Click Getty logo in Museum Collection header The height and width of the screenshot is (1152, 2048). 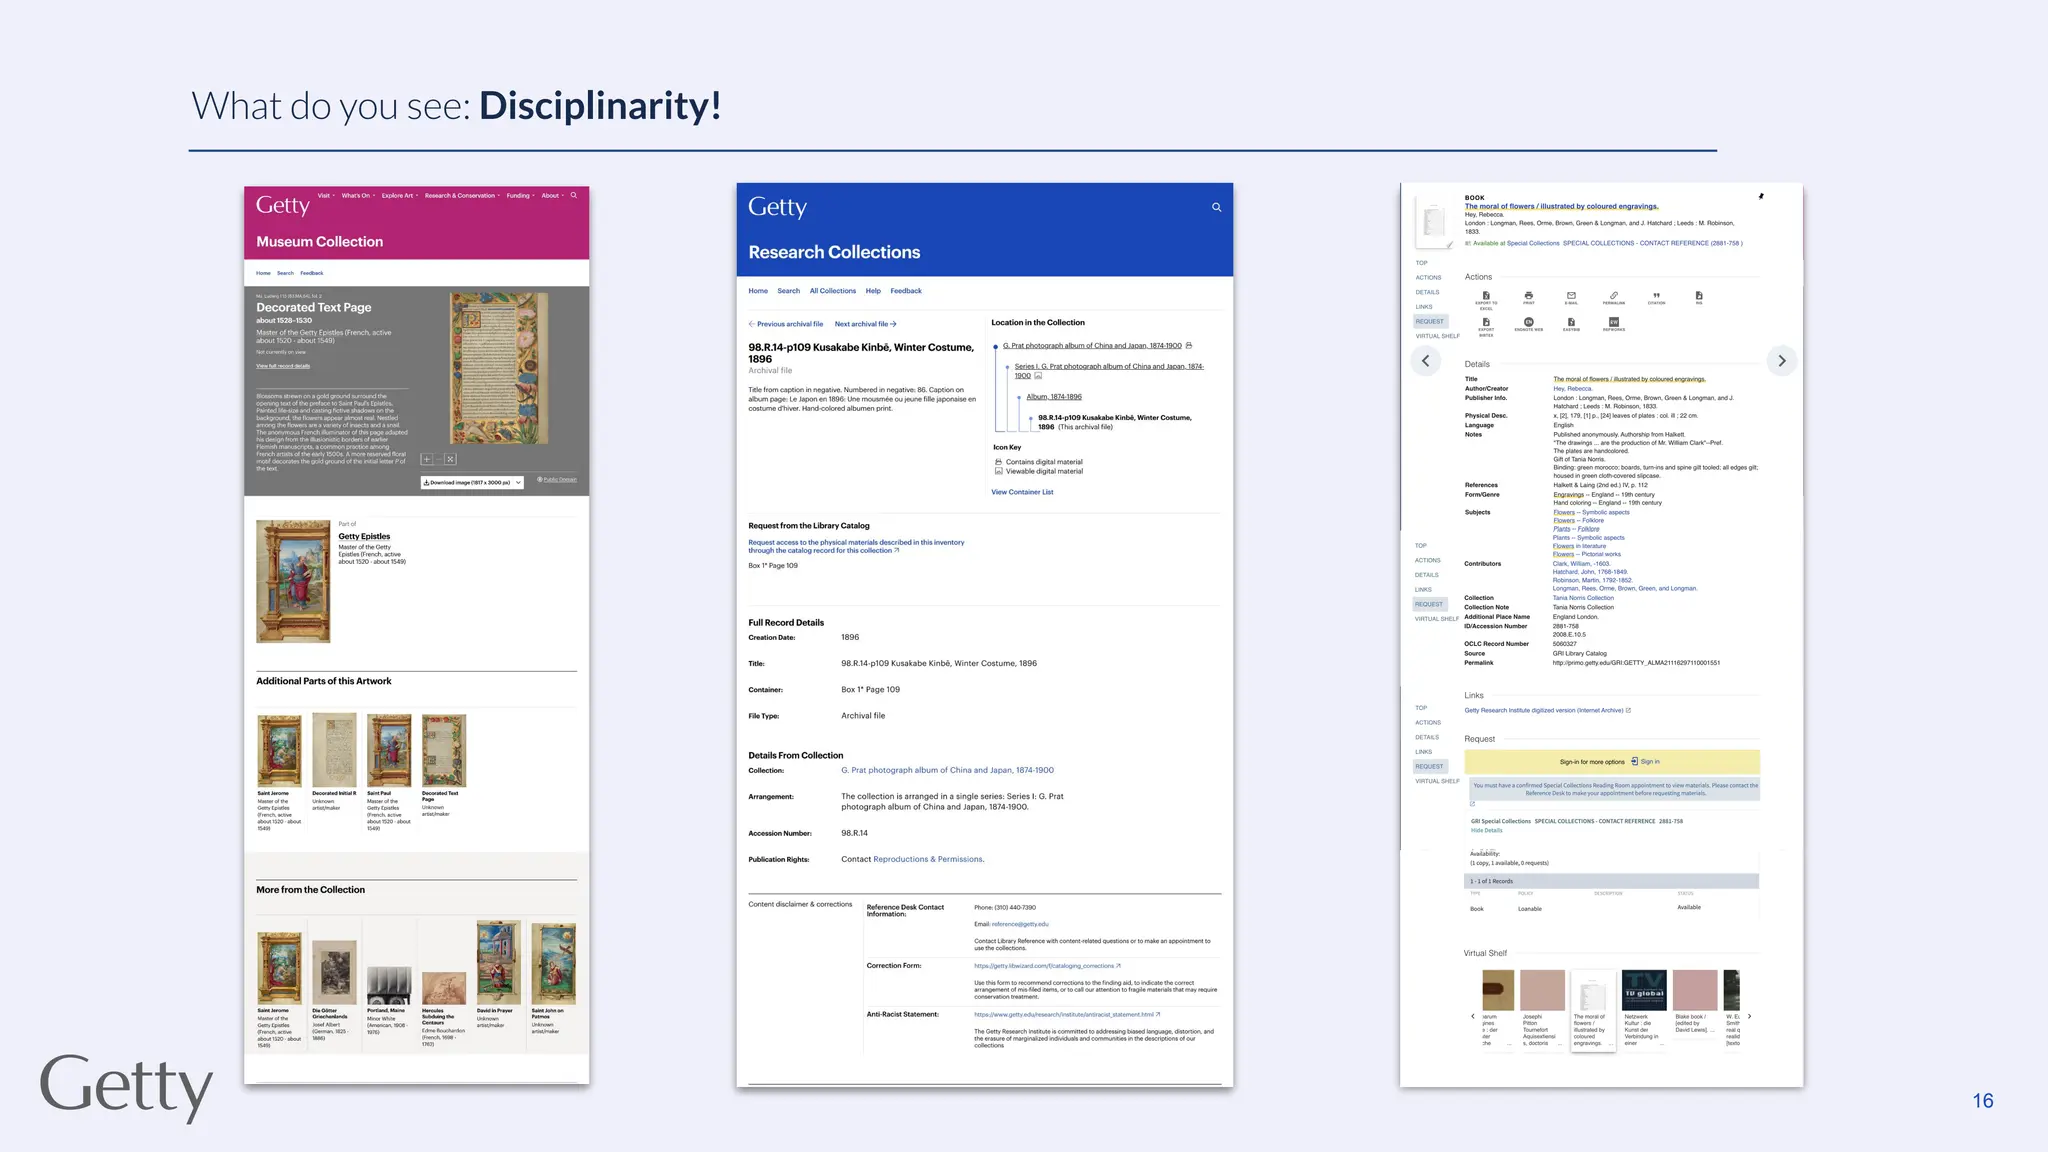[x=283, y=205]
